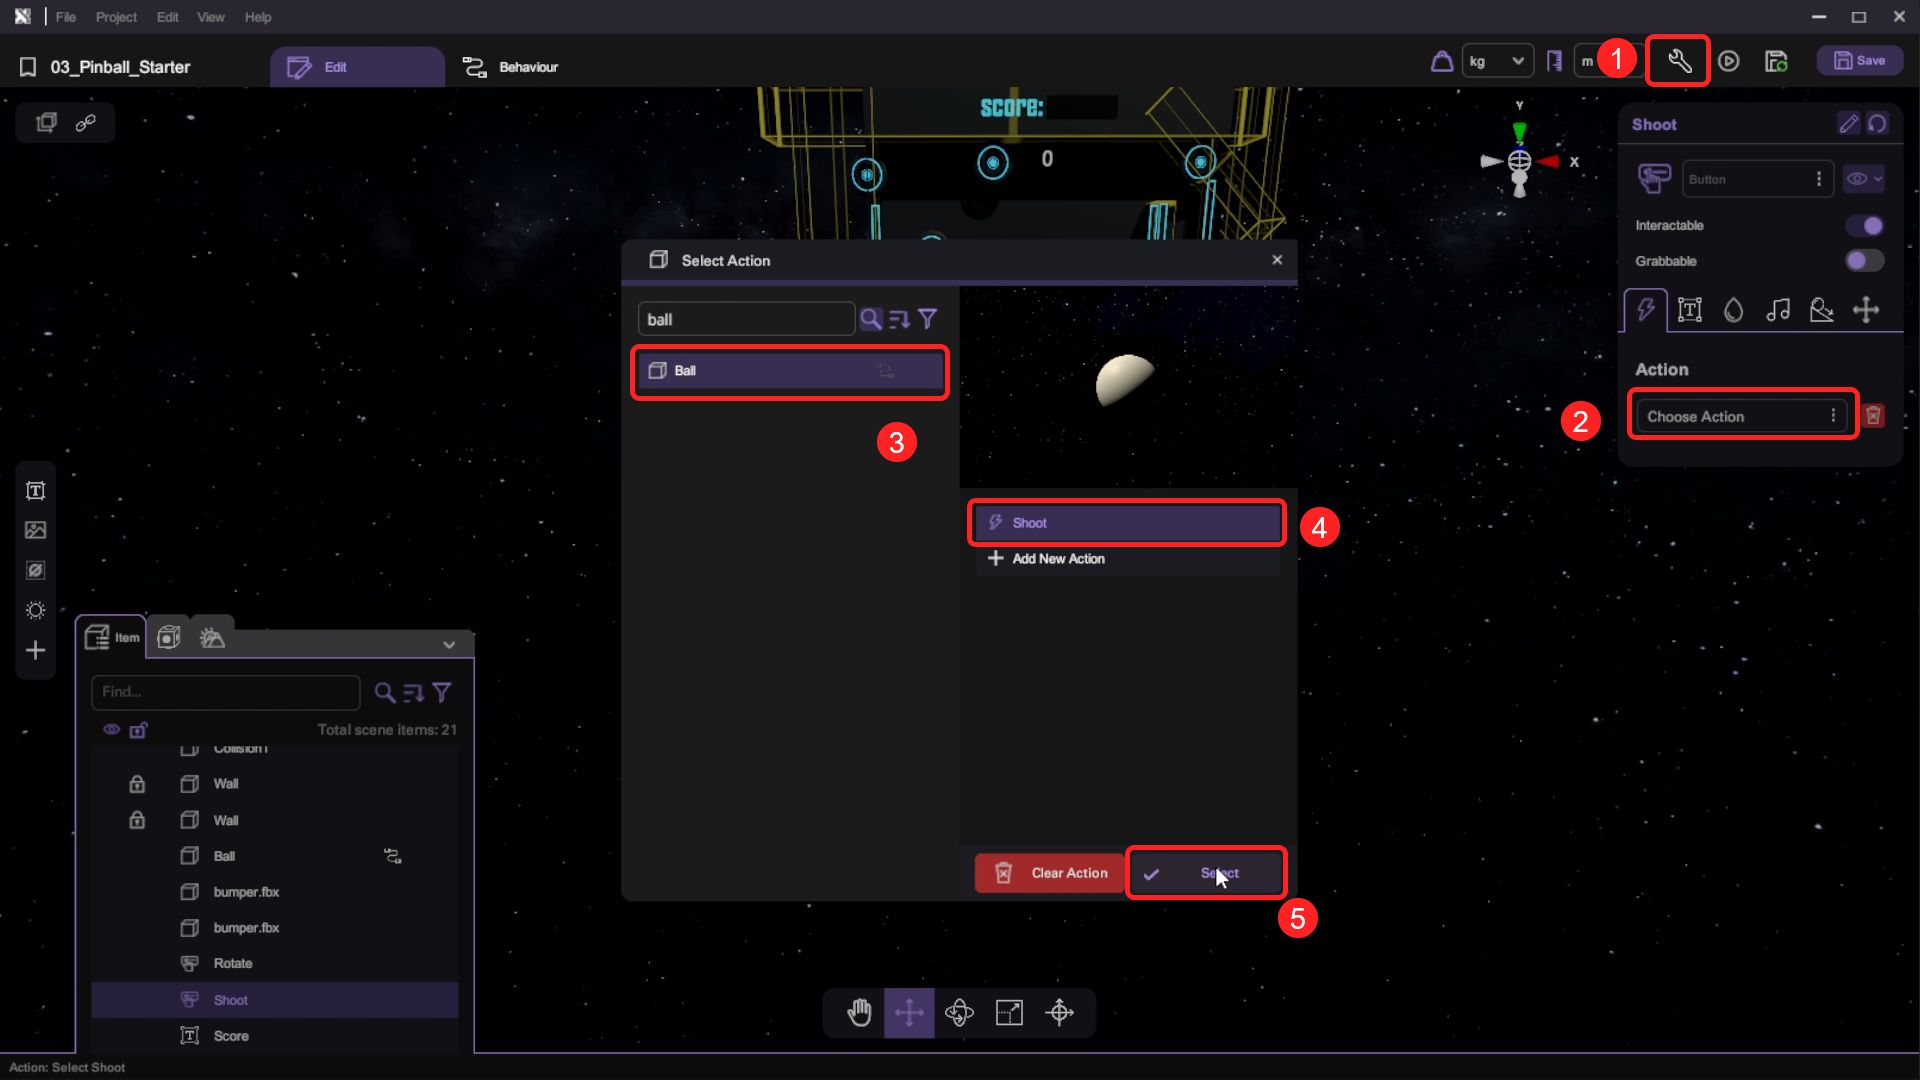
Task: Click the plus icon in left sidebar
Action: pyautogui.click(x=36, y=651)
